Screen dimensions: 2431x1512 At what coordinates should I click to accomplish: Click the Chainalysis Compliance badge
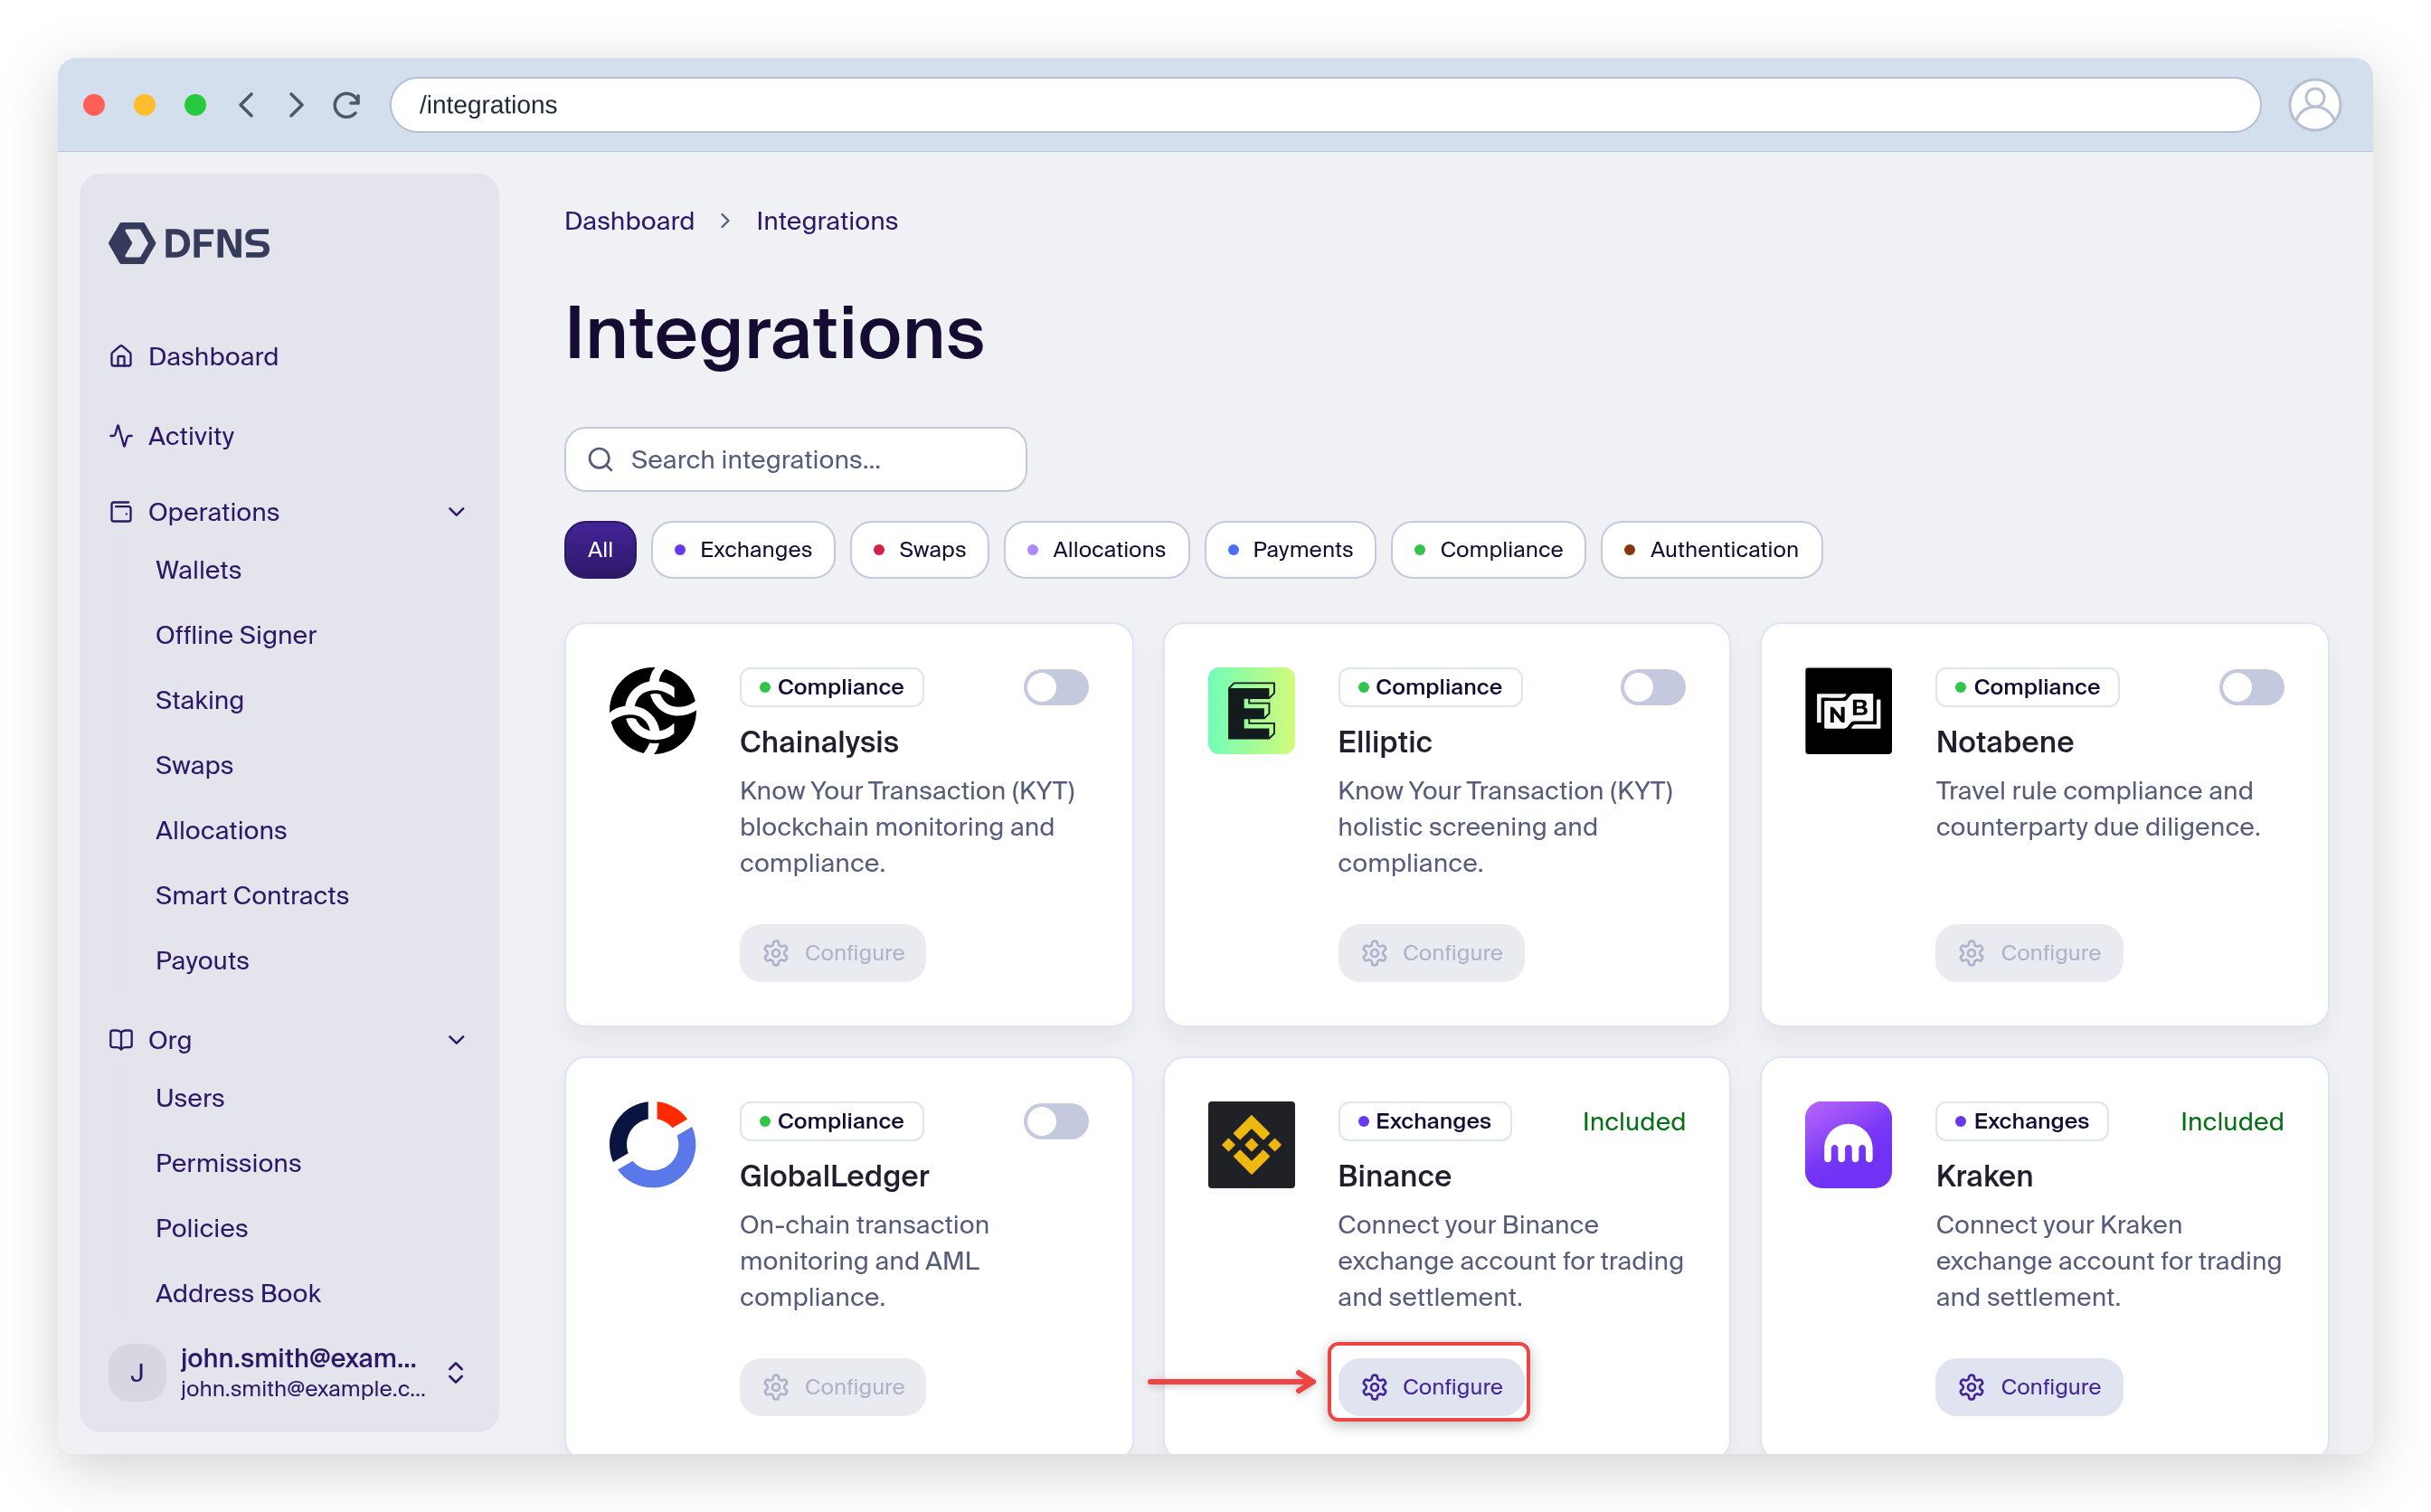pyautogui.click(x=831, y=687)
